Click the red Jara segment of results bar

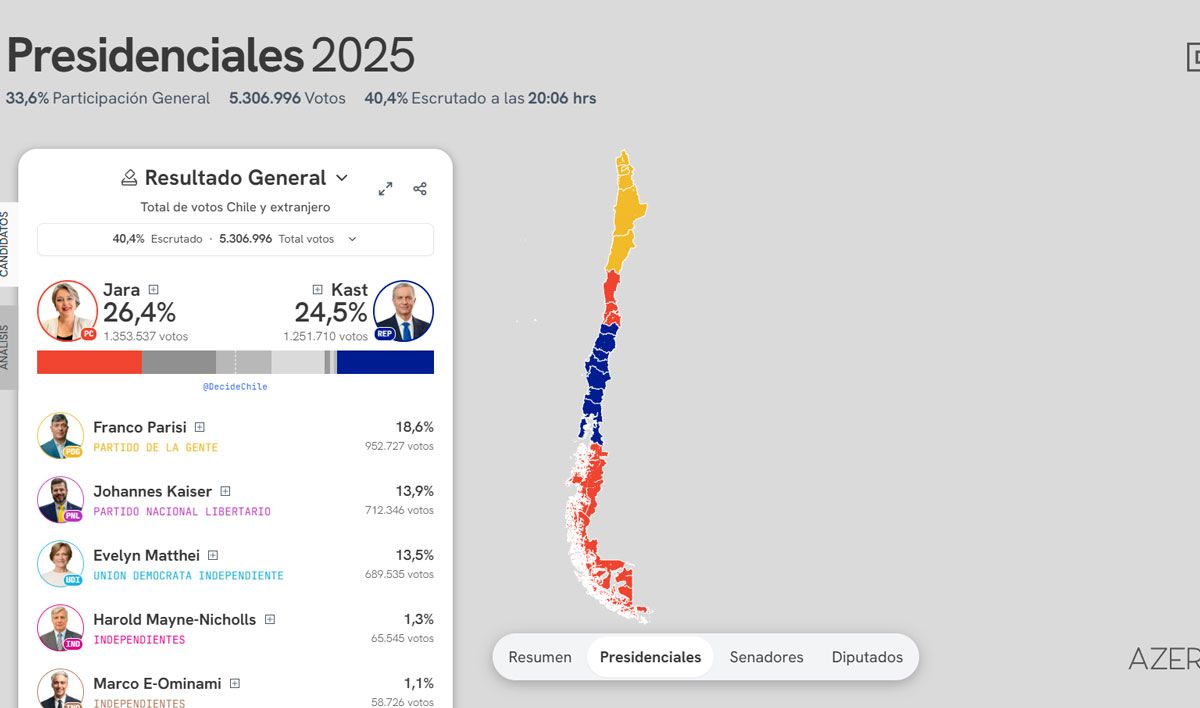click(x=89, y=362)
